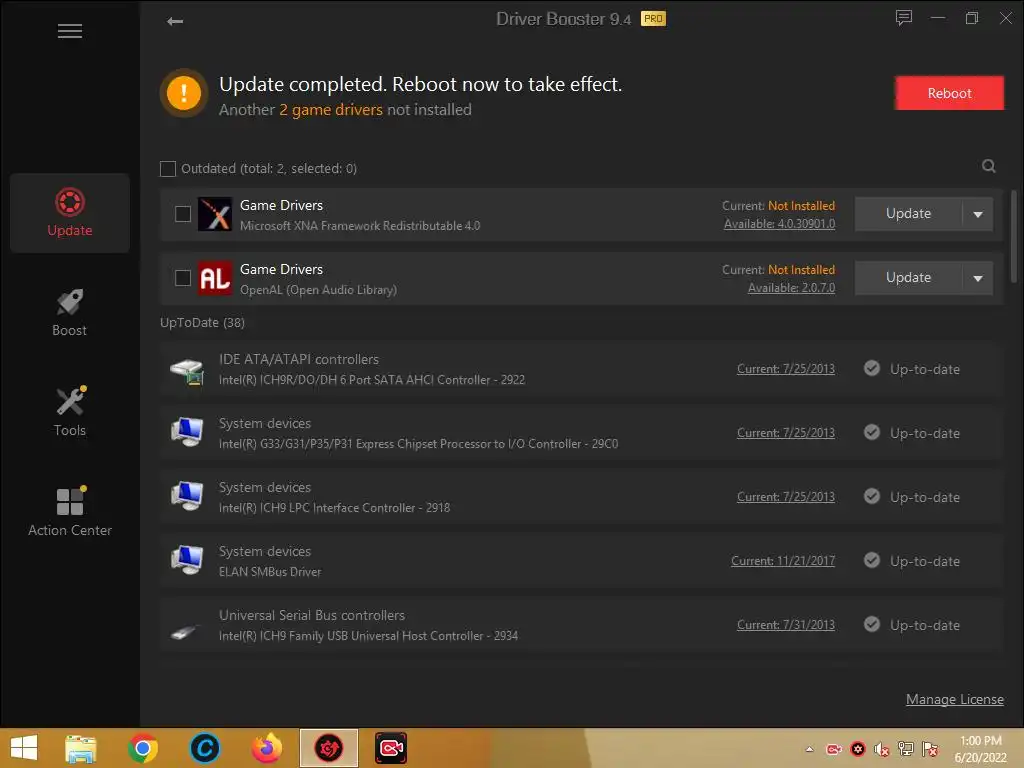Click the PRO badge next to title
This screenshot has height=768, width=1024.
pos(653,19)
